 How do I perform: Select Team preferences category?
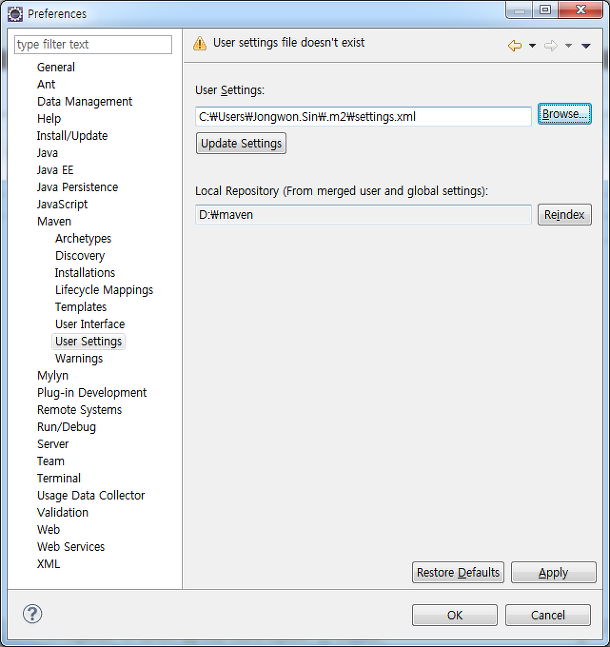(x=51, y=461)
